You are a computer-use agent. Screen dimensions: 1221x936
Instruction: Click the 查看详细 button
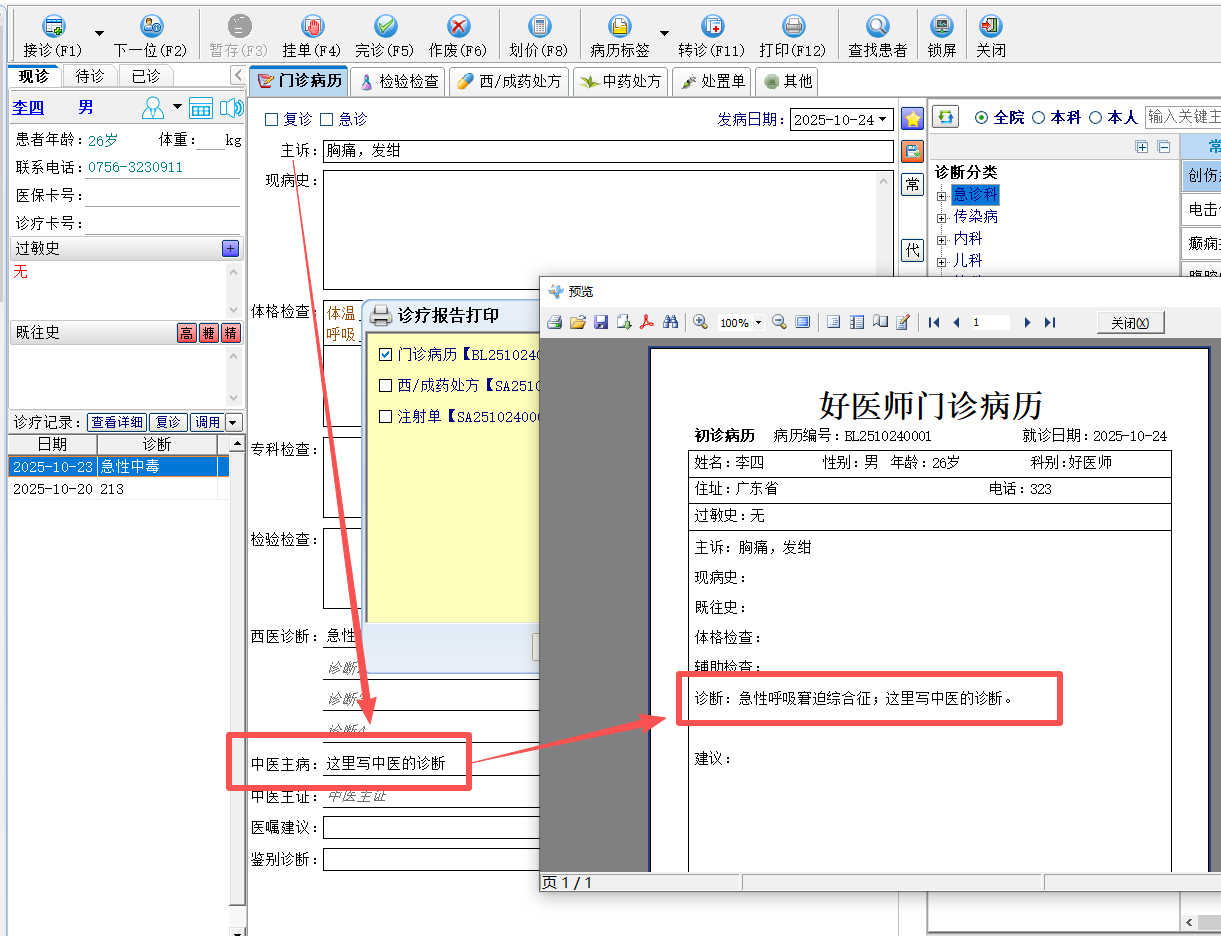[x=117, y=422]
